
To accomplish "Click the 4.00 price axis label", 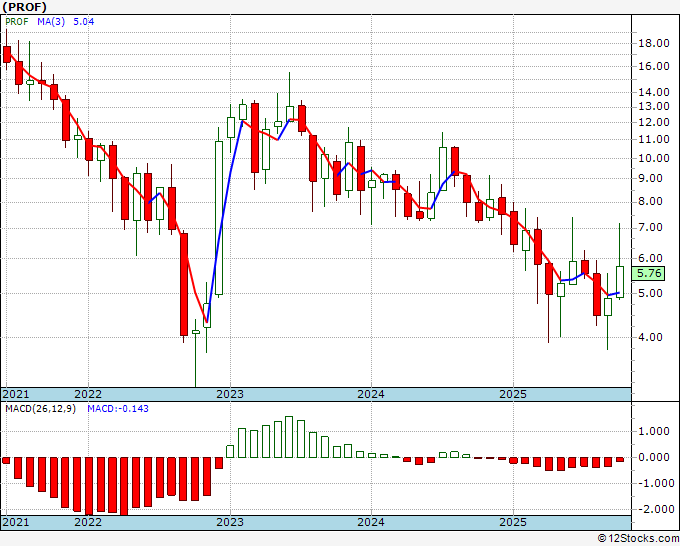I will click(650, 337).
